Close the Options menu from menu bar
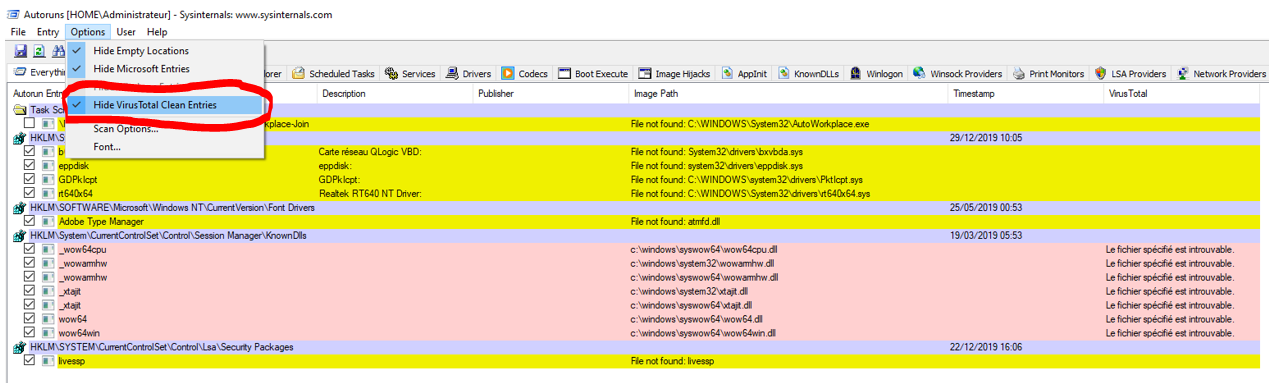The width and height of the screenshot is (1269, 383). pos(88,32)
